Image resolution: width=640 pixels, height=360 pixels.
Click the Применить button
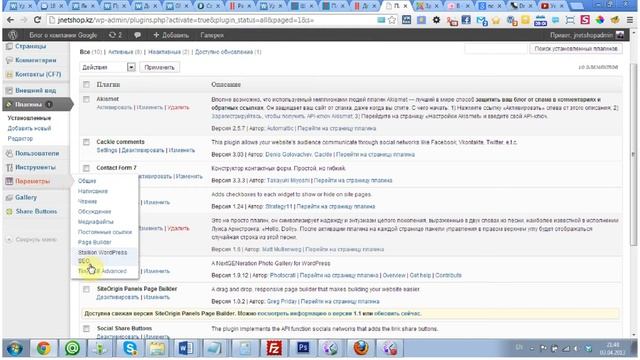point(159,67)
